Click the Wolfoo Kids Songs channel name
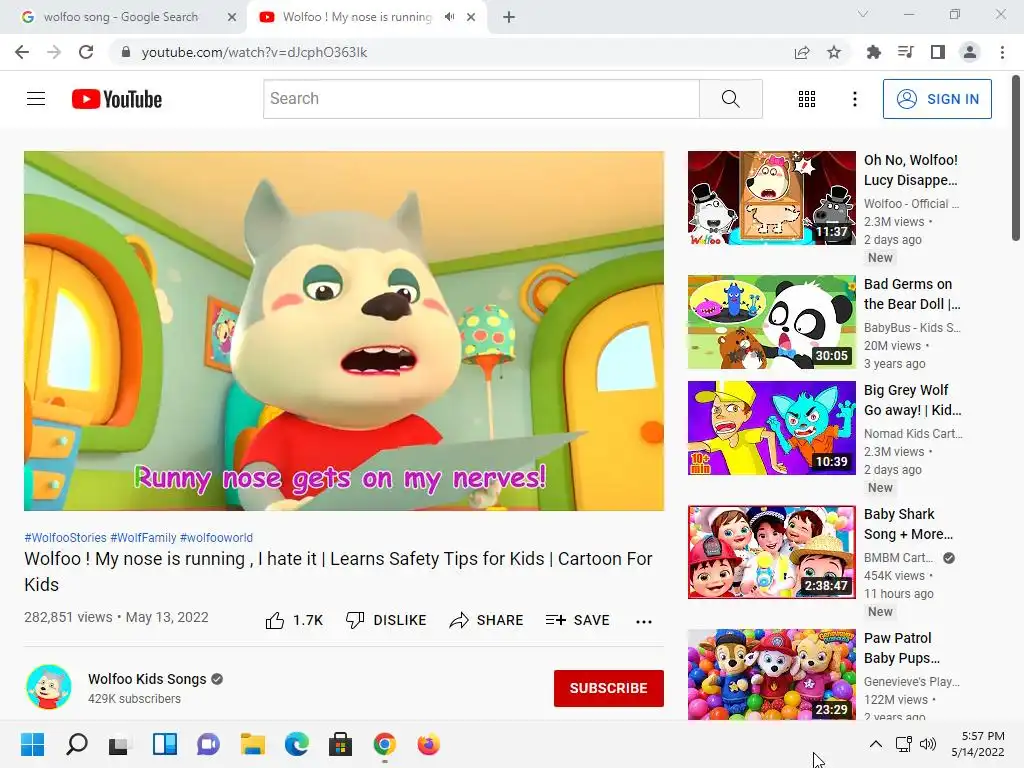This screenshot has height=768, width=1024. [x=147, y=679]
